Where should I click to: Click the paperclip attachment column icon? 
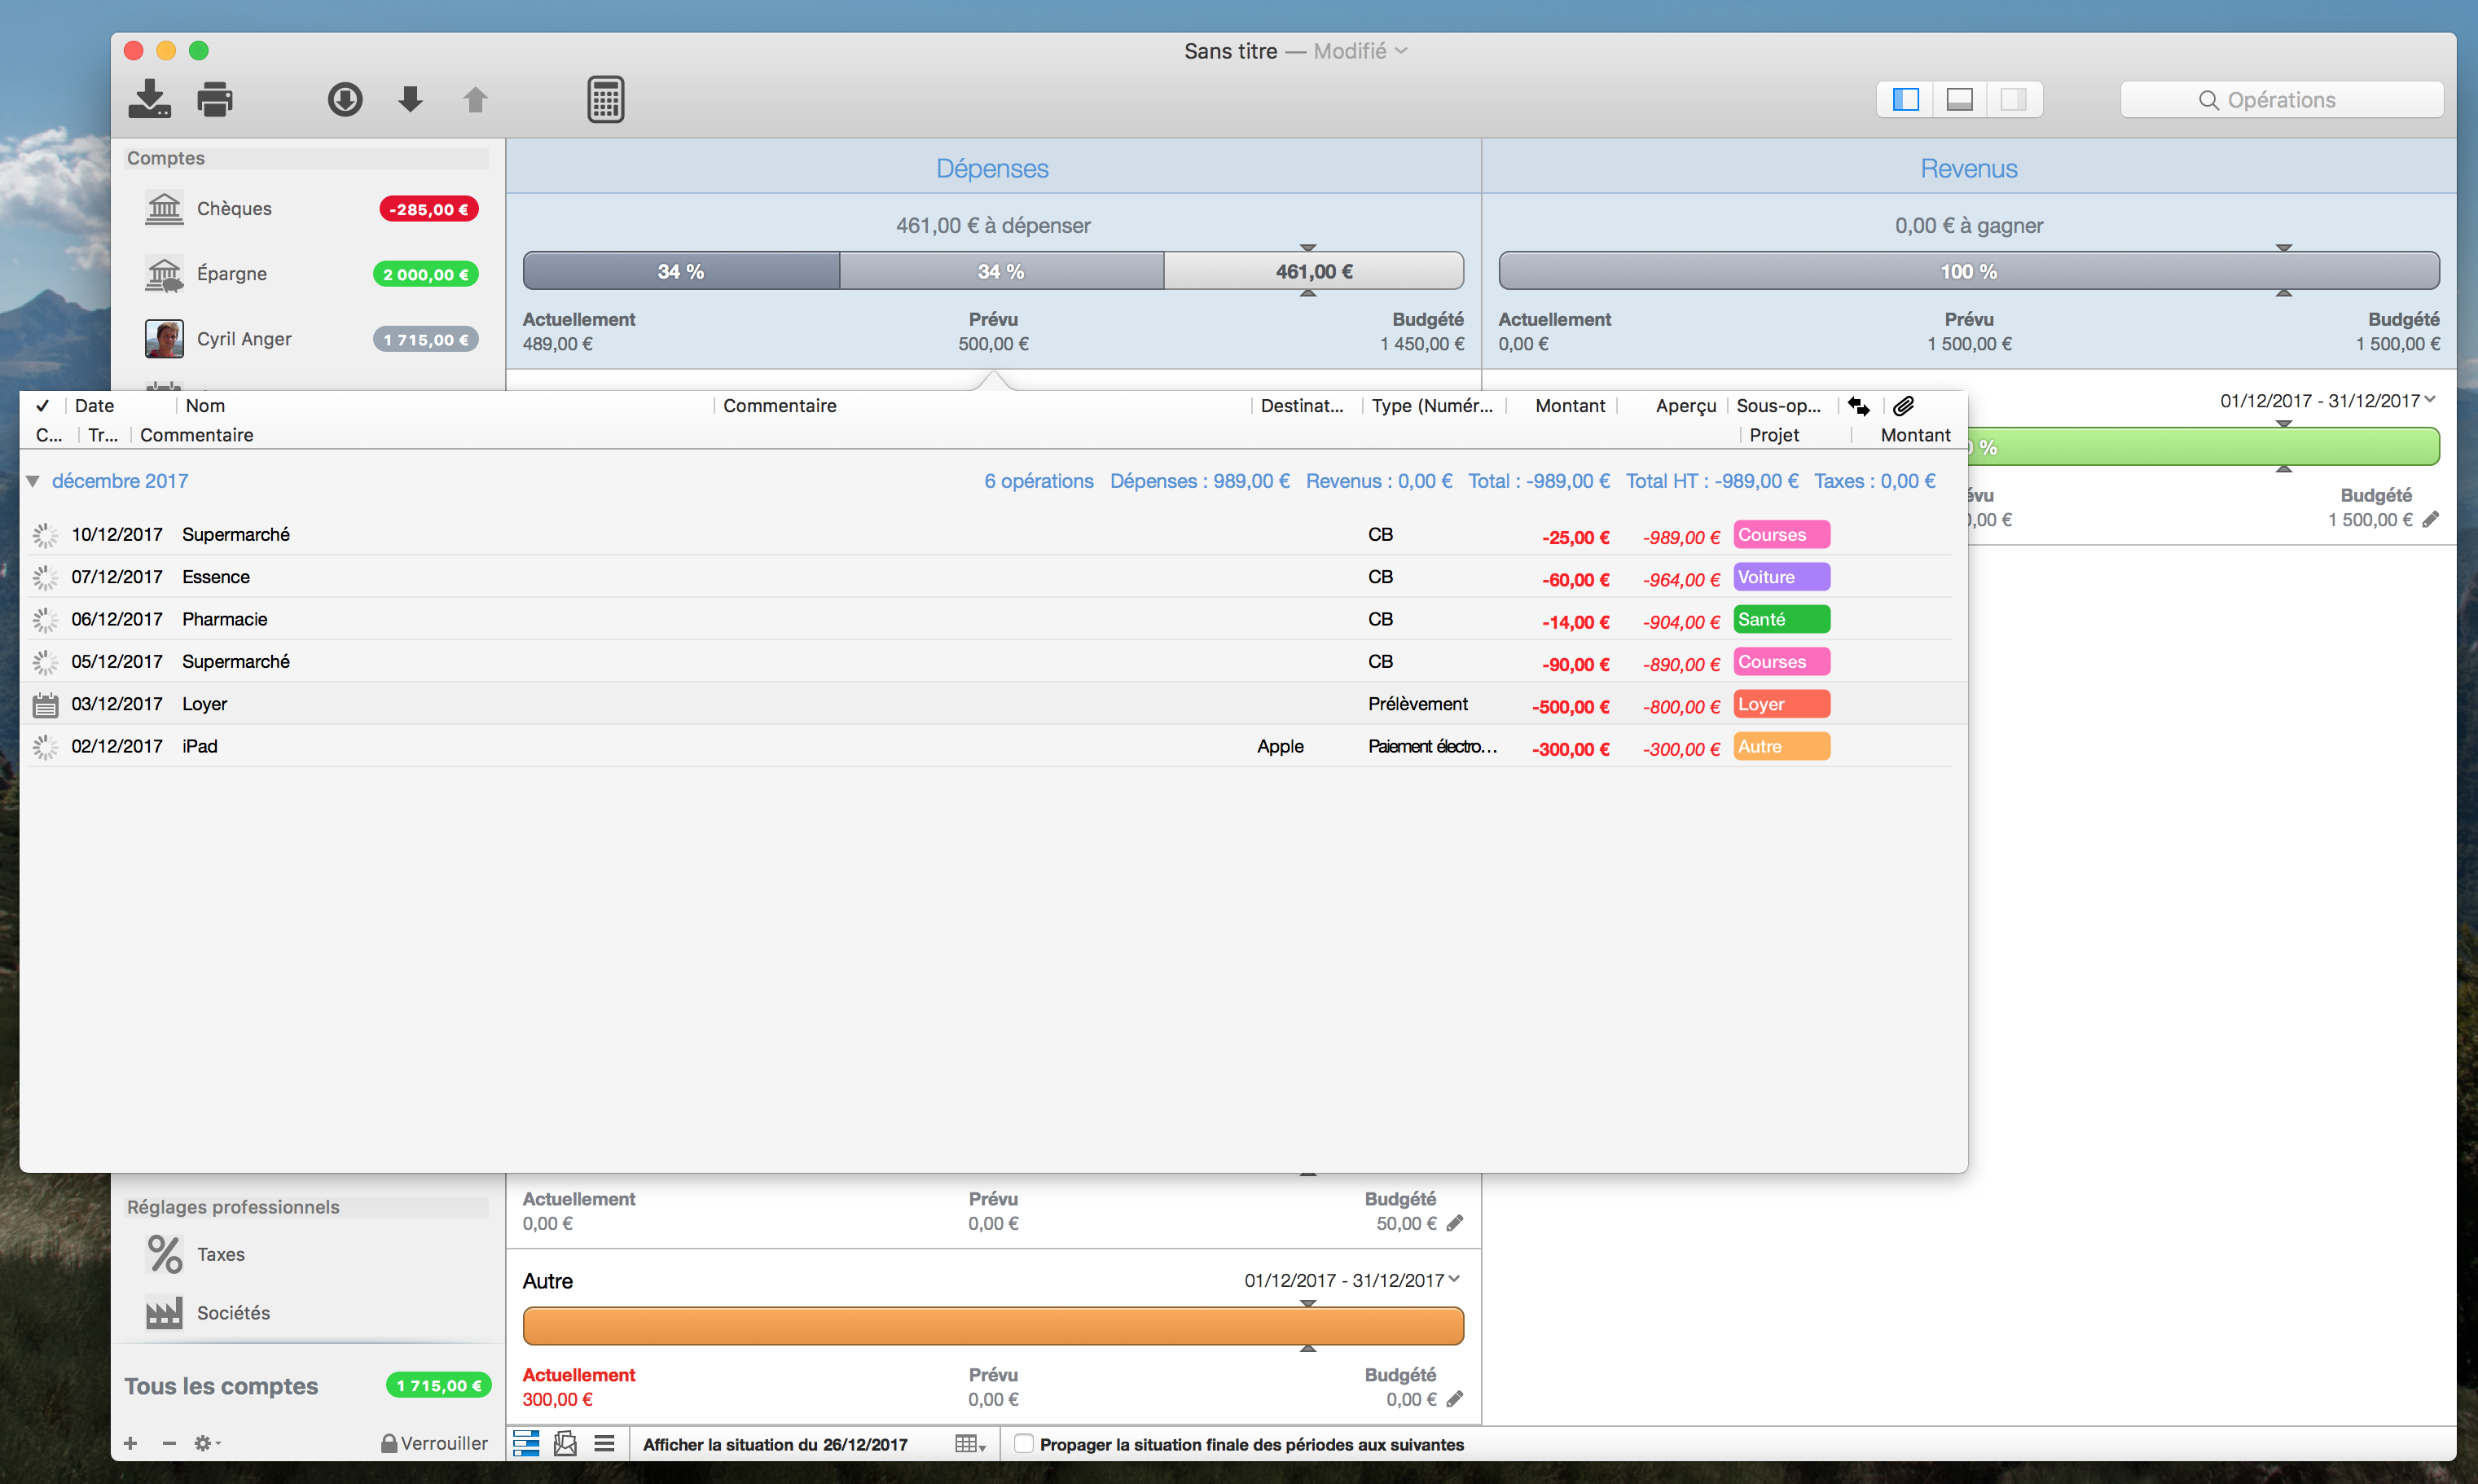[x=1903, y=405]
